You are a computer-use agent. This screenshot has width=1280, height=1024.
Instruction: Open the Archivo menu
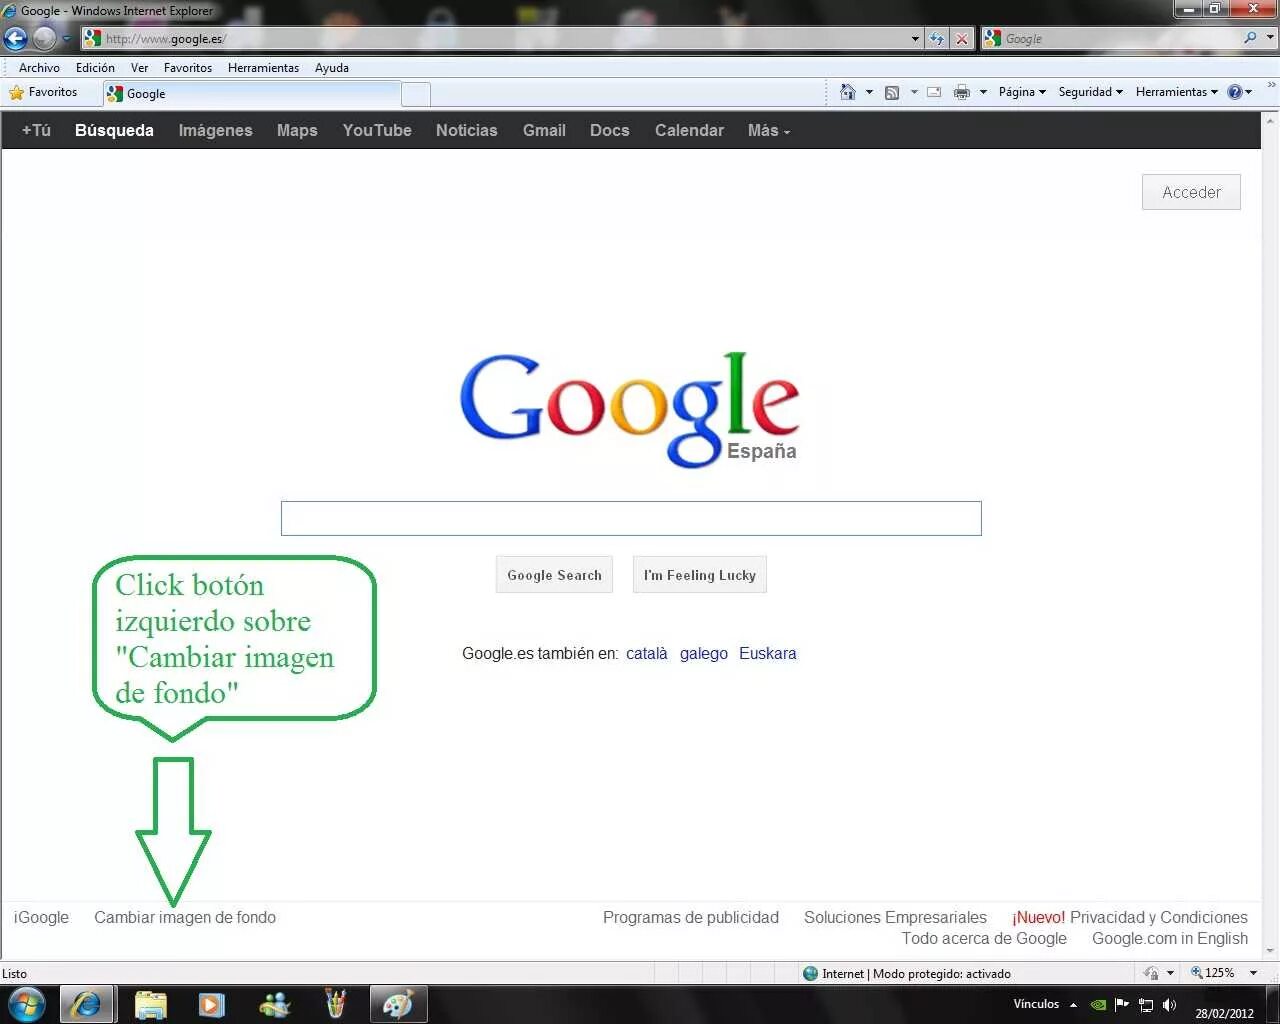pyautogui.click(x=39, y=68)
